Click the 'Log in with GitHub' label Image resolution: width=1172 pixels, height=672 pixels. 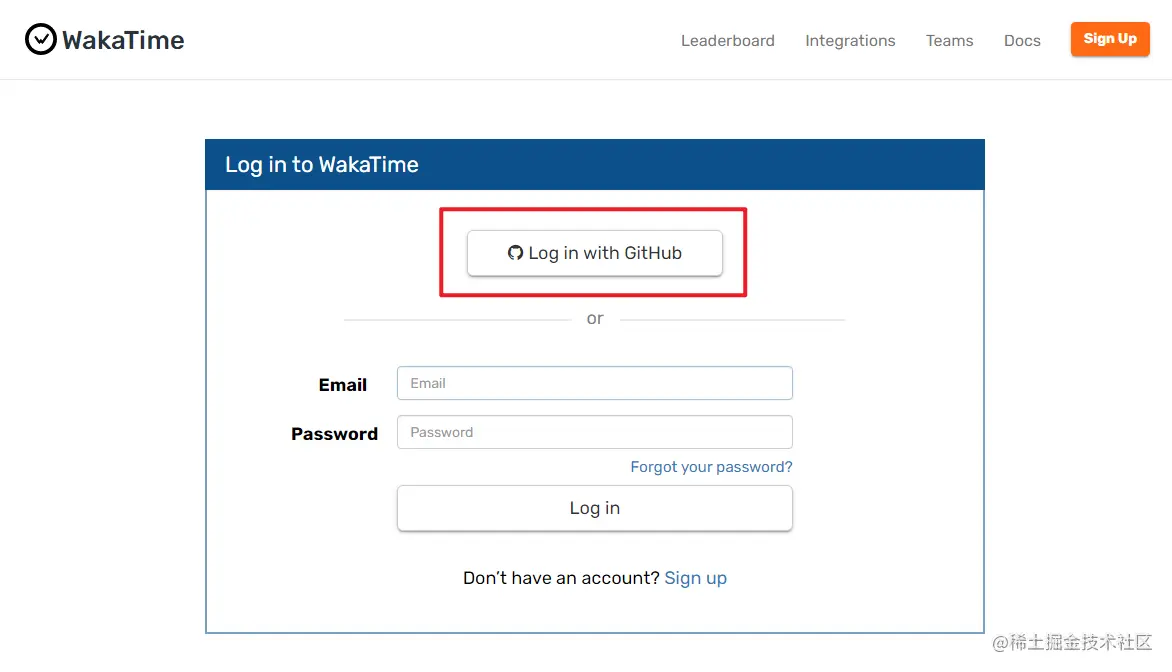(605, 253)
